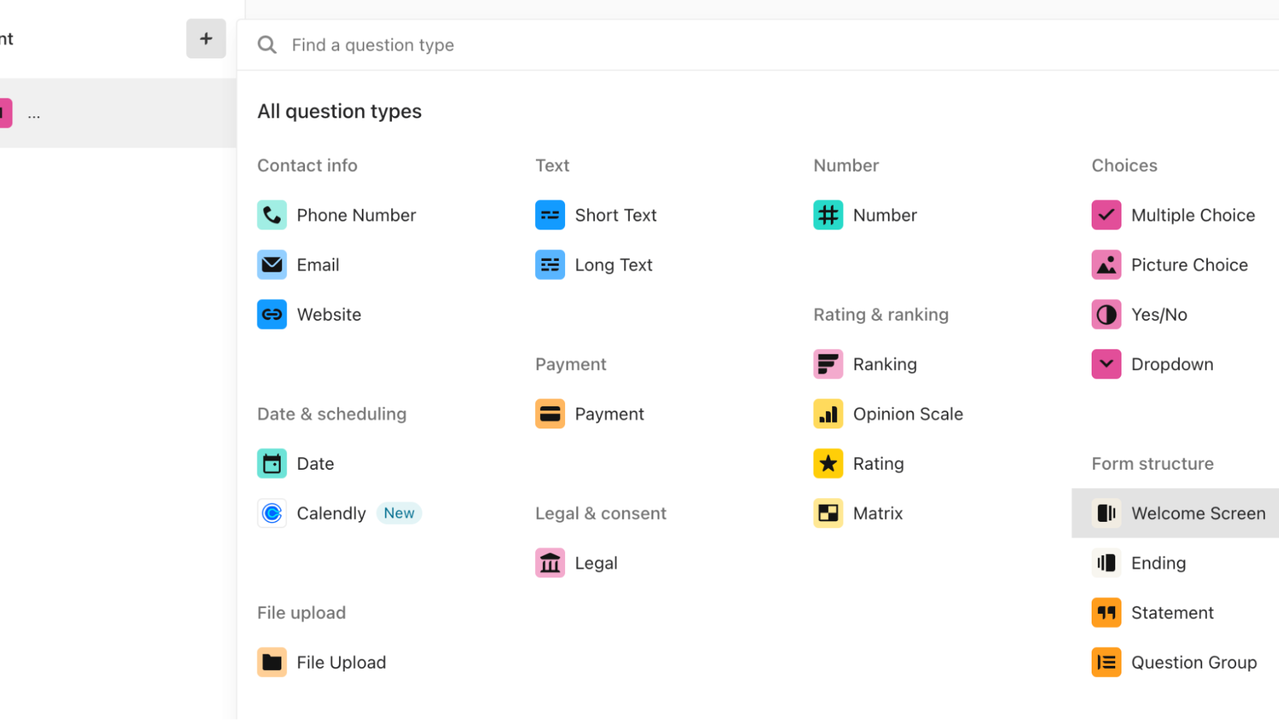Select the Number hash icon
The height and width of the screenshot is (720, 1279).
click(828, 215)
